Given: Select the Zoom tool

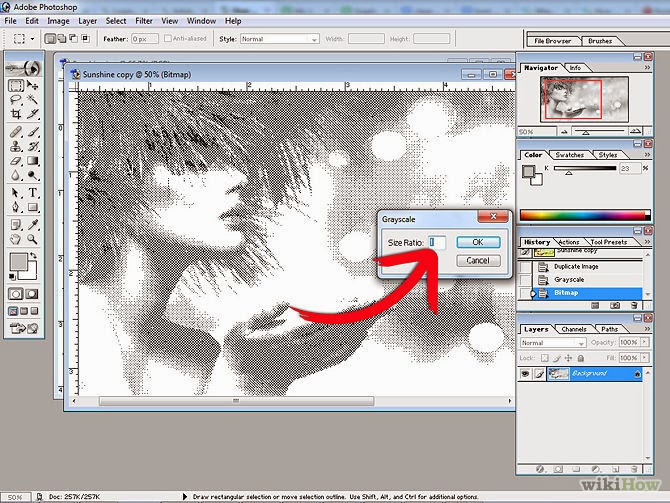Looking at the screenshot, I should pyautogui.click(x=32, y=239).
